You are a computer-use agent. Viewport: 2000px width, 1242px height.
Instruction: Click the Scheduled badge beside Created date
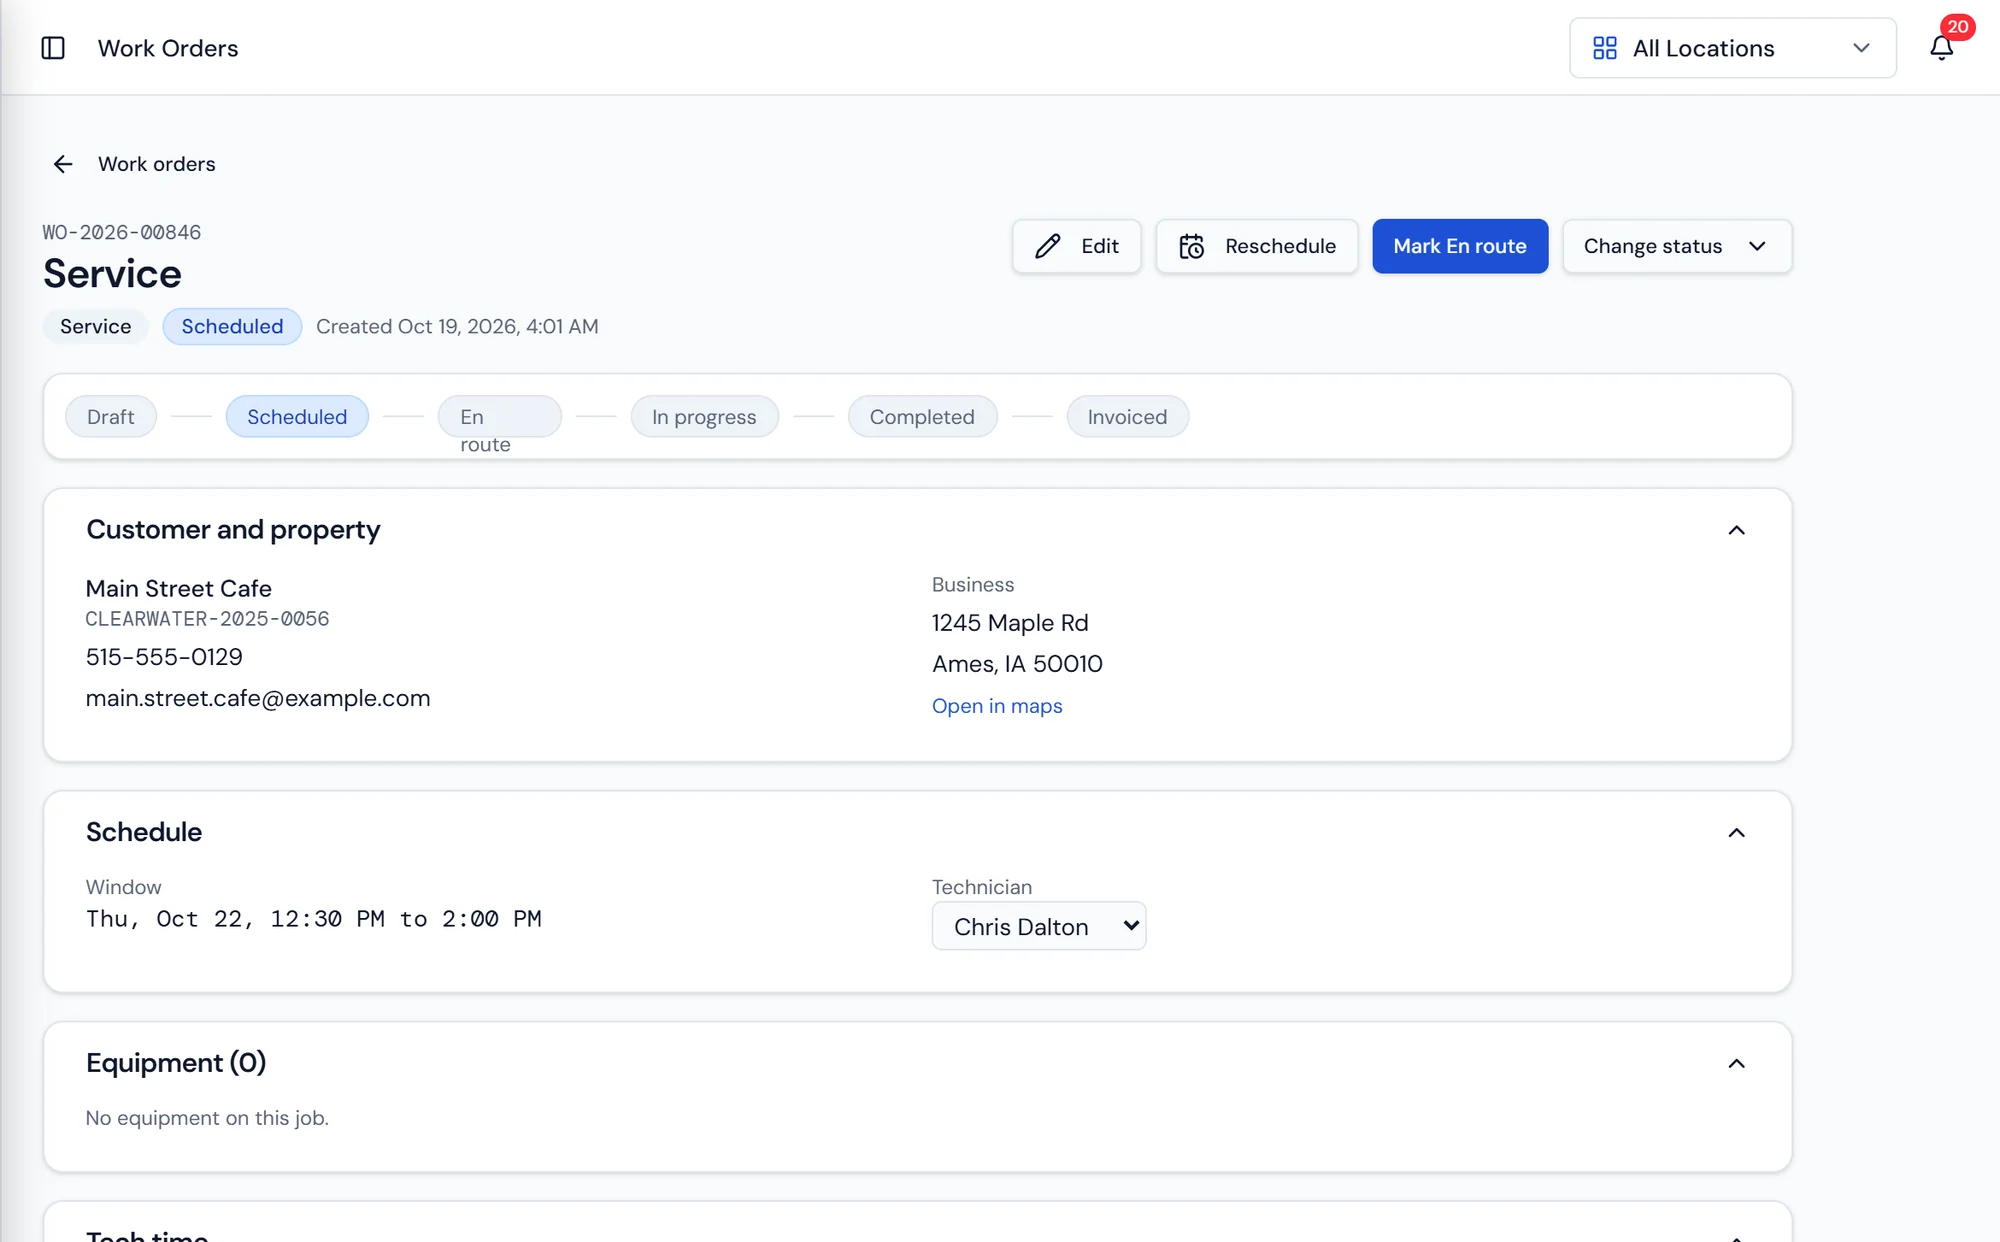232,327
